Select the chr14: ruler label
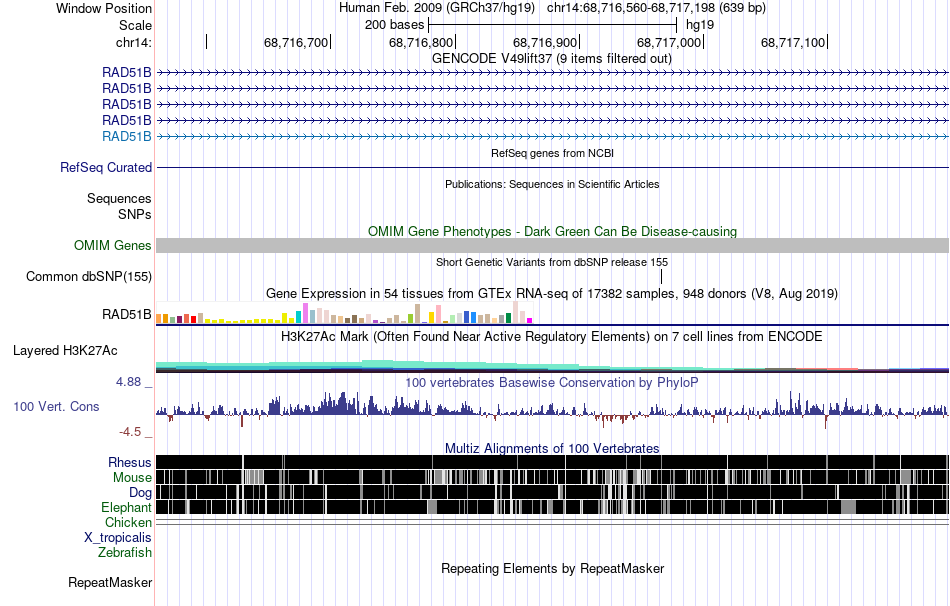 point(133,42)
